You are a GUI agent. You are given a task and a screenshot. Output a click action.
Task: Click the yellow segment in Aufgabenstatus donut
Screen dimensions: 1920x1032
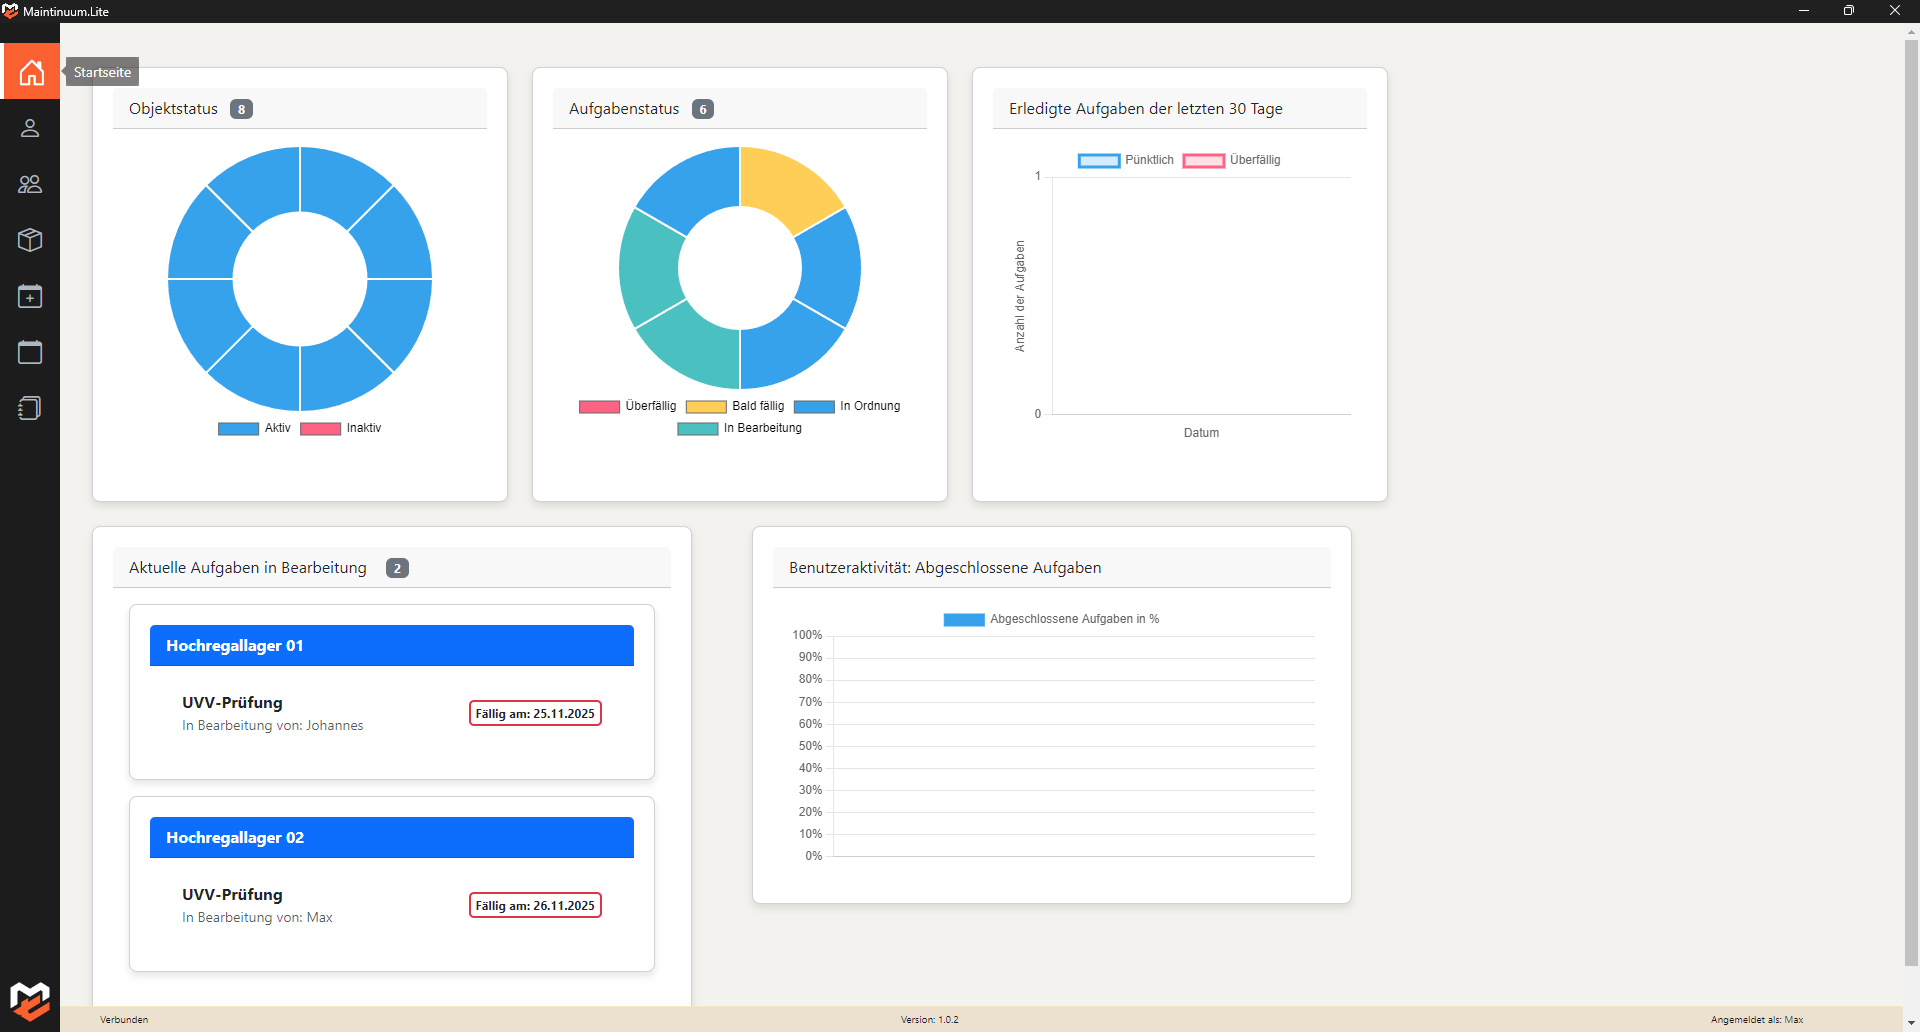click(x=787, y=187)
